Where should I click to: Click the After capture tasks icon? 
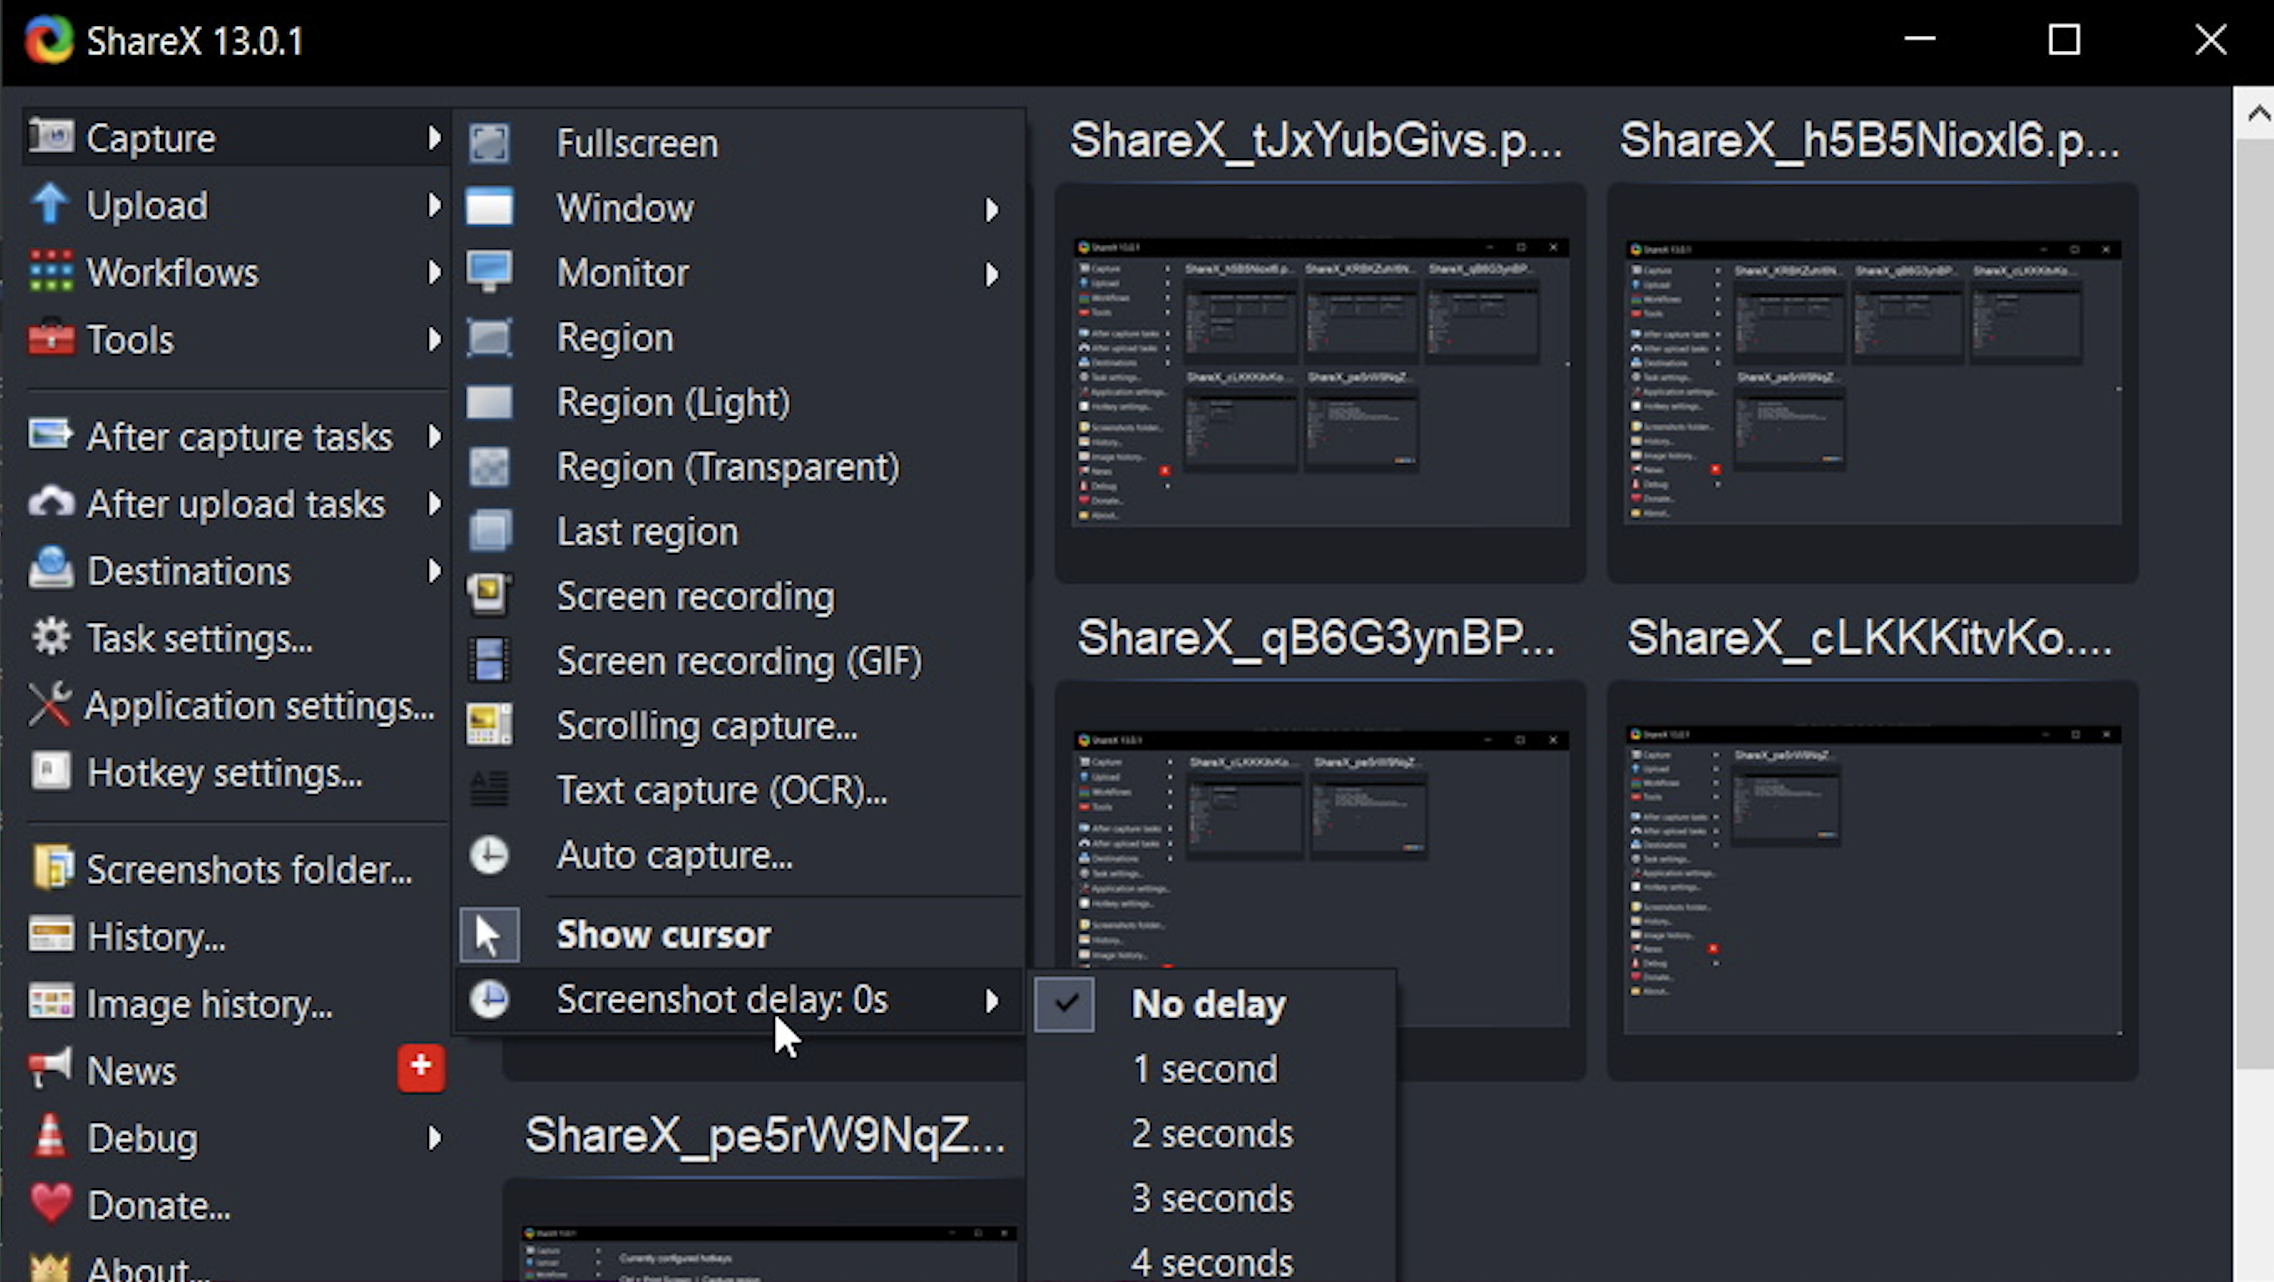50,435
